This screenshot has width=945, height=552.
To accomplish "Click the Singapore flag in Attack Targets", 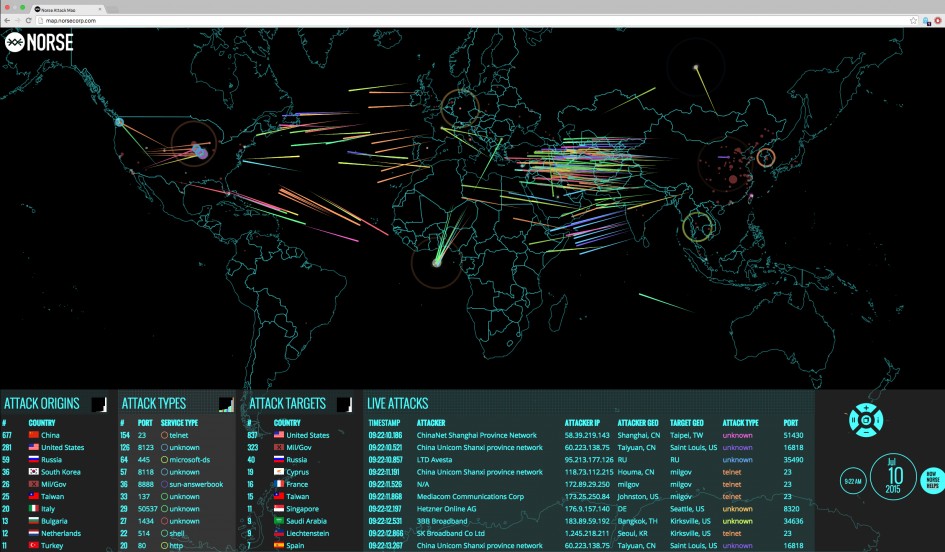I will point(279,509).
